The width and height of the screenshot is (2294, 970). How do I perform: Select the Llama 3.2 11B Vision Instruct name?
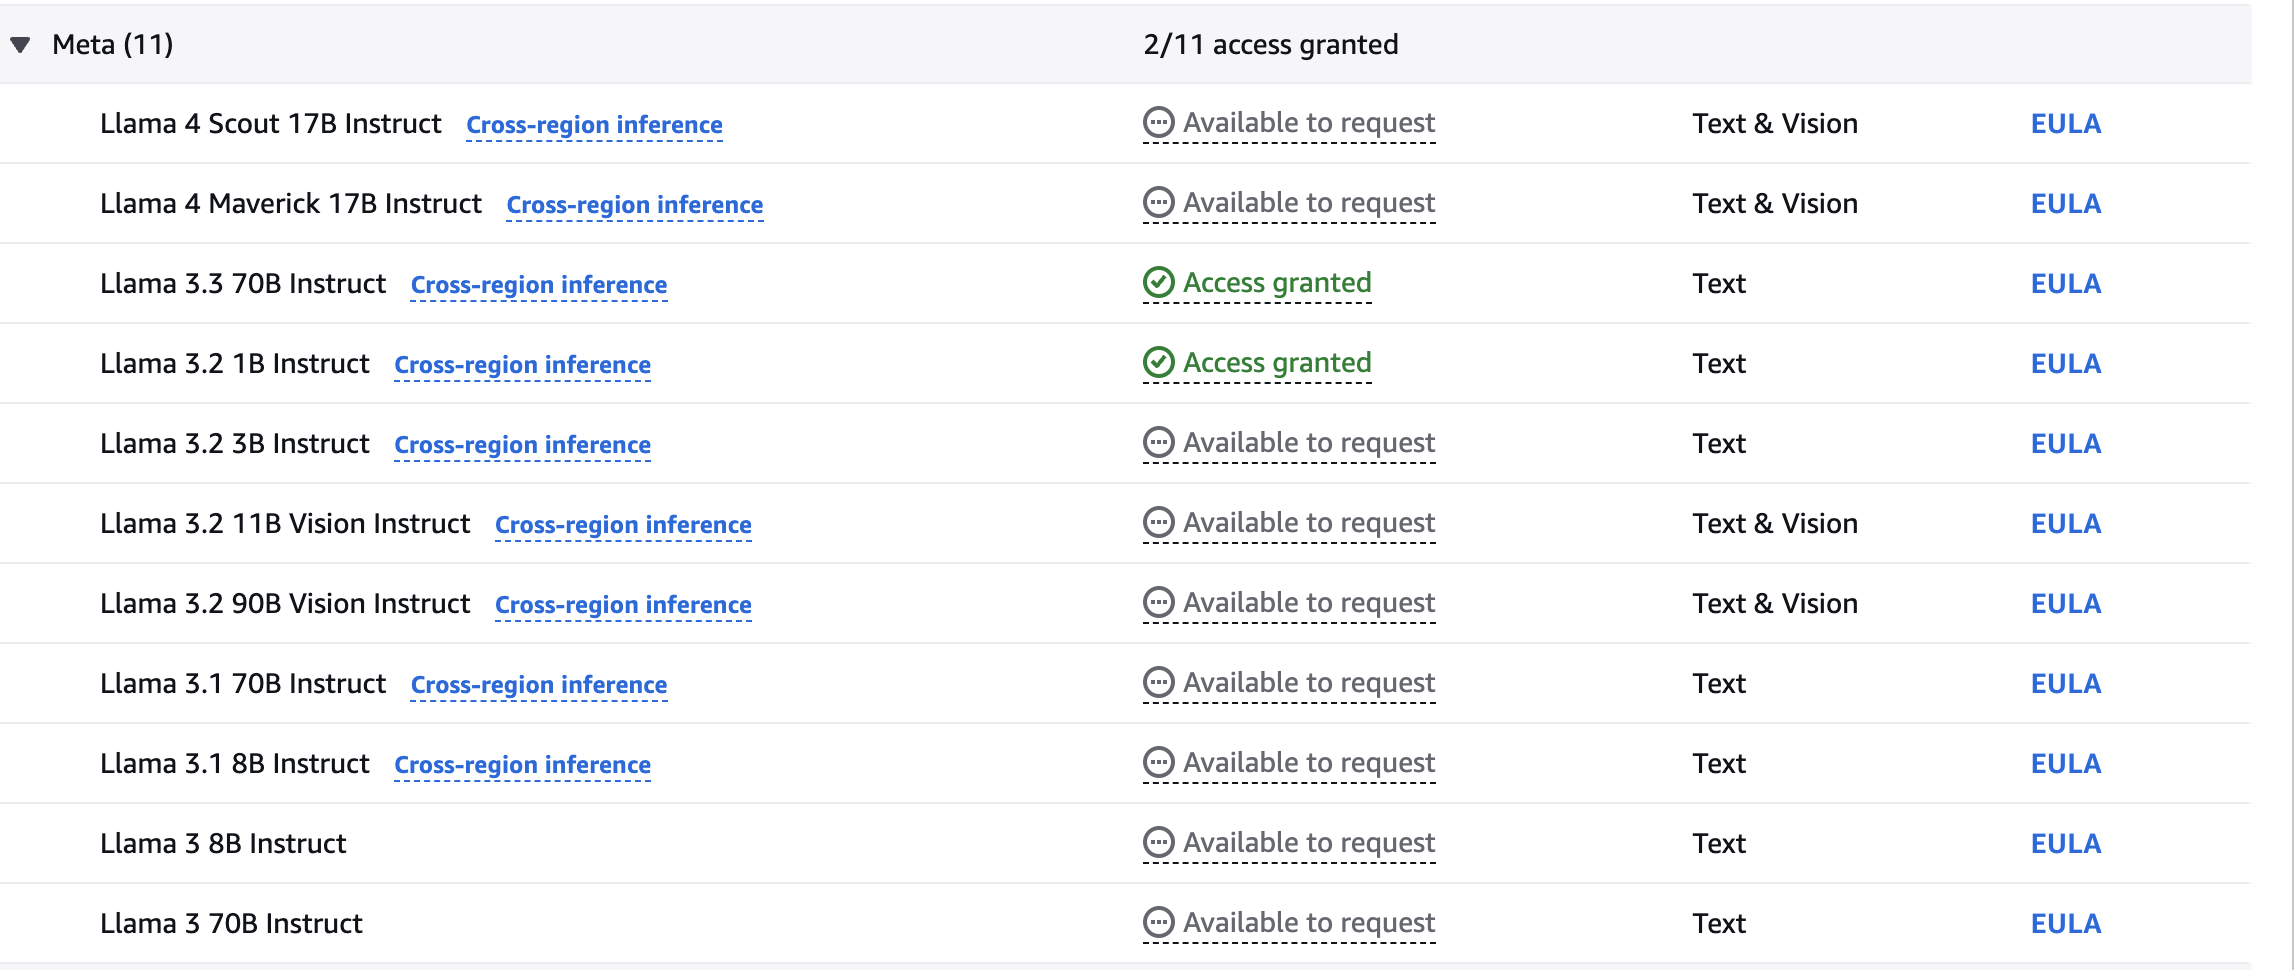[x=285, y=524]
